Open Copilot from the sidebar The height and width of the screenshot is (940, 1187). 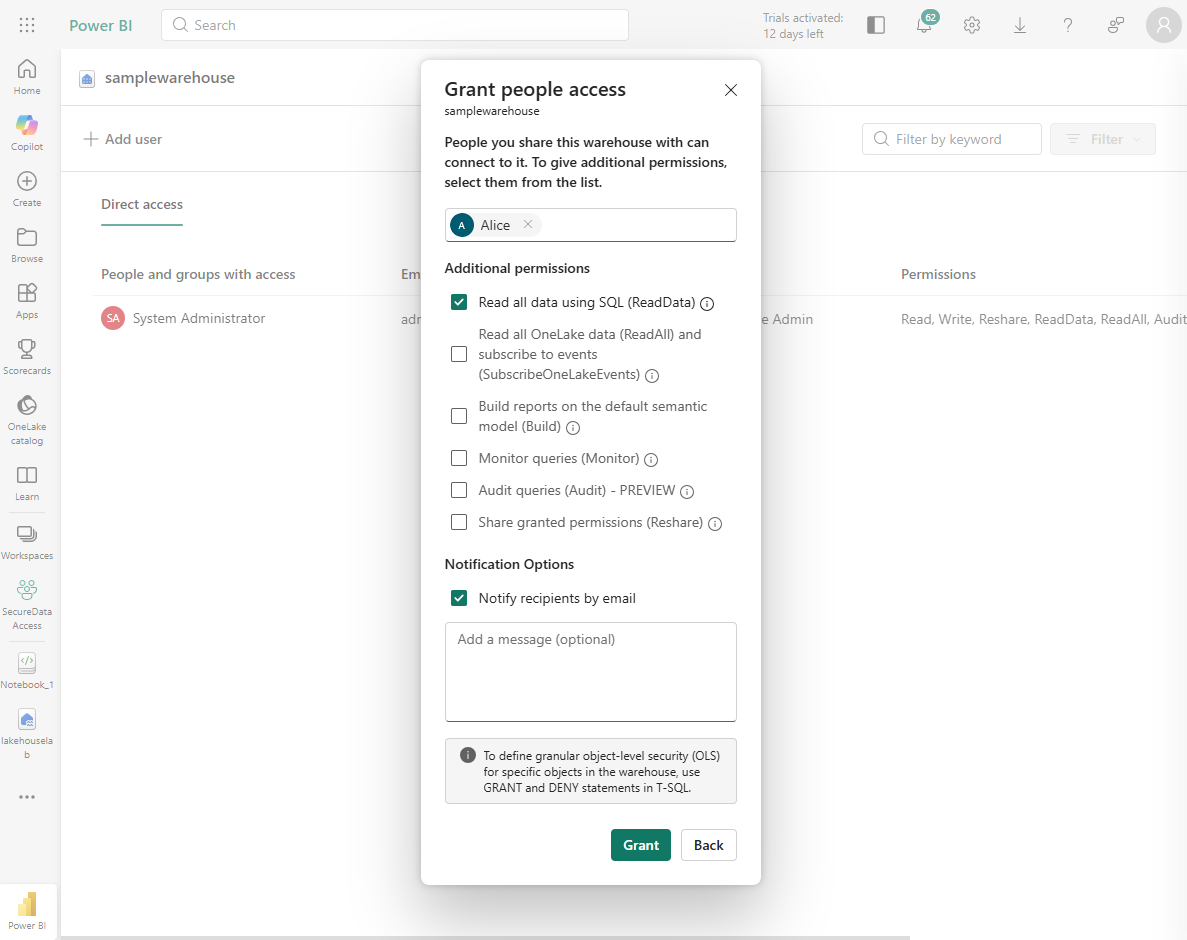coord(26,133)
